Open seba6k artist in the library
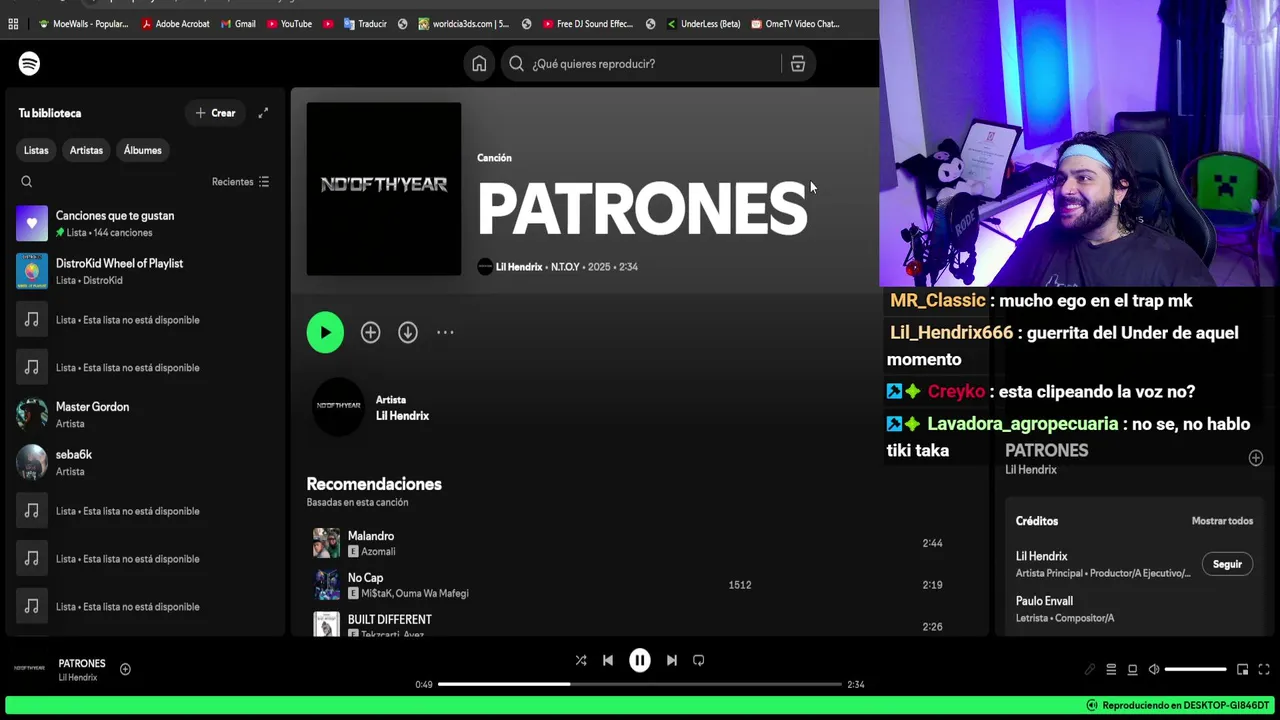Image resolution: width=1280 pixels, height=720 pixels. point(145,462)
